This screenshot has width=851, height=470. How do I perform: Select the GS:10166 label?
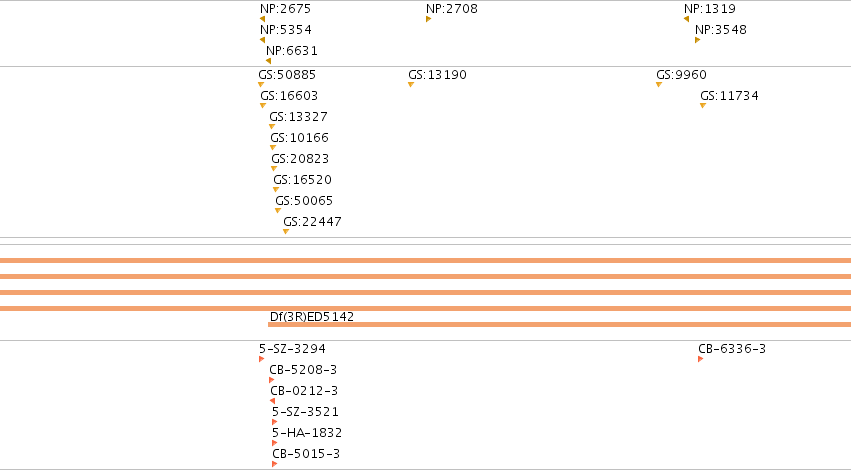(300, 138)
